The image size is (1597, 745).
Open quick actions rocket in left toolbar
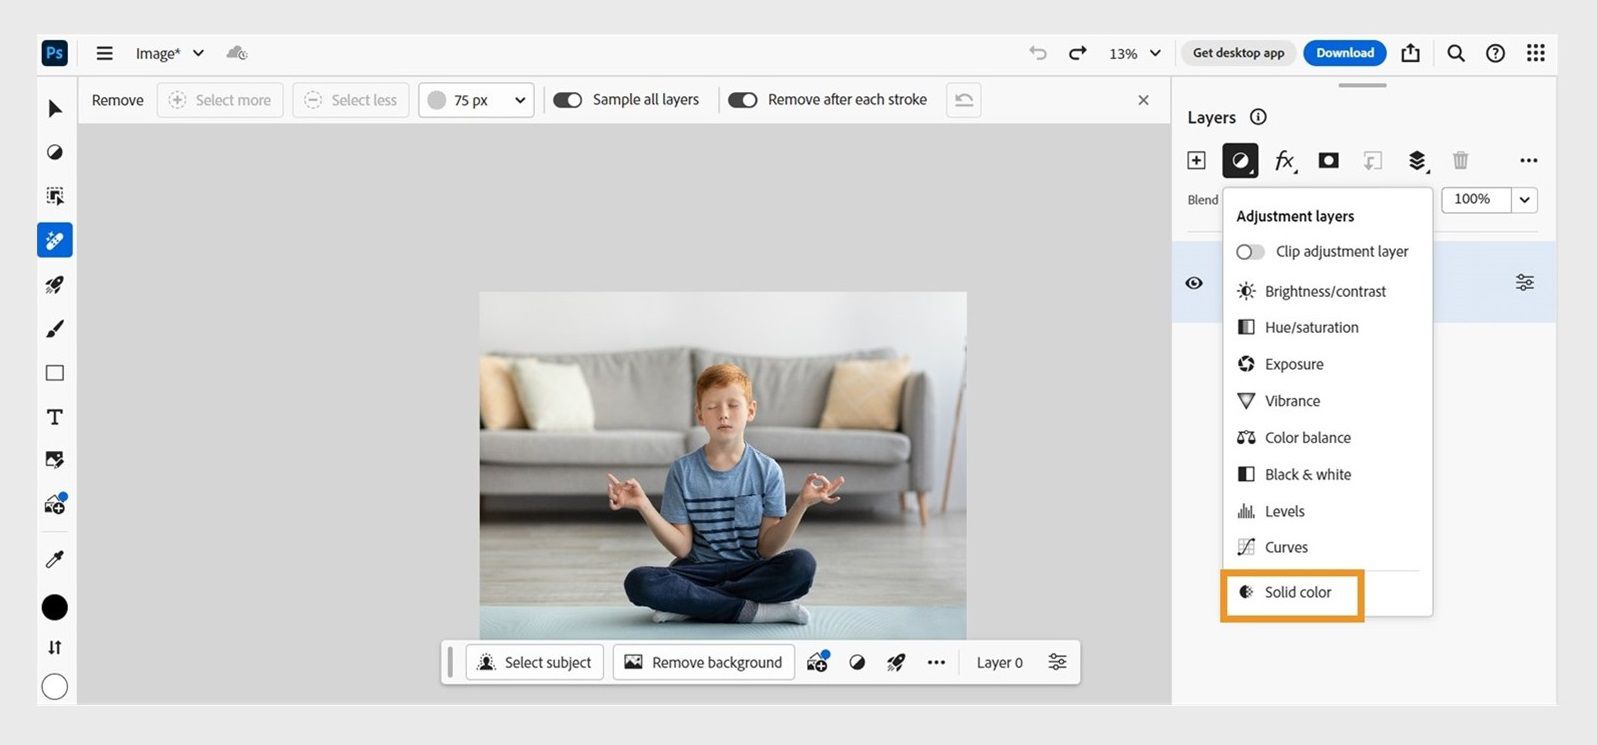pos(55,285)
